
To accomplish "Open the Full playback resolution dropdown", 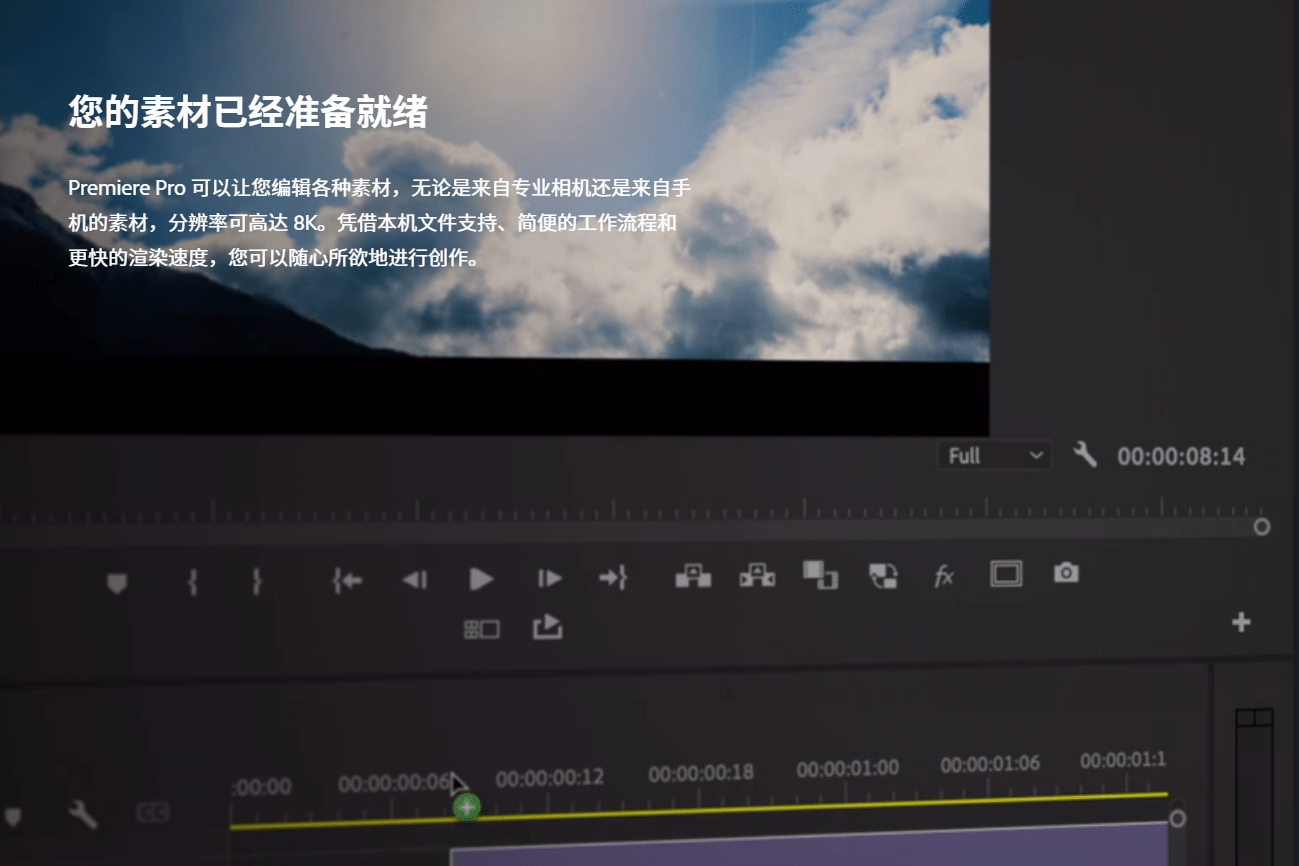I will (994, 456).
